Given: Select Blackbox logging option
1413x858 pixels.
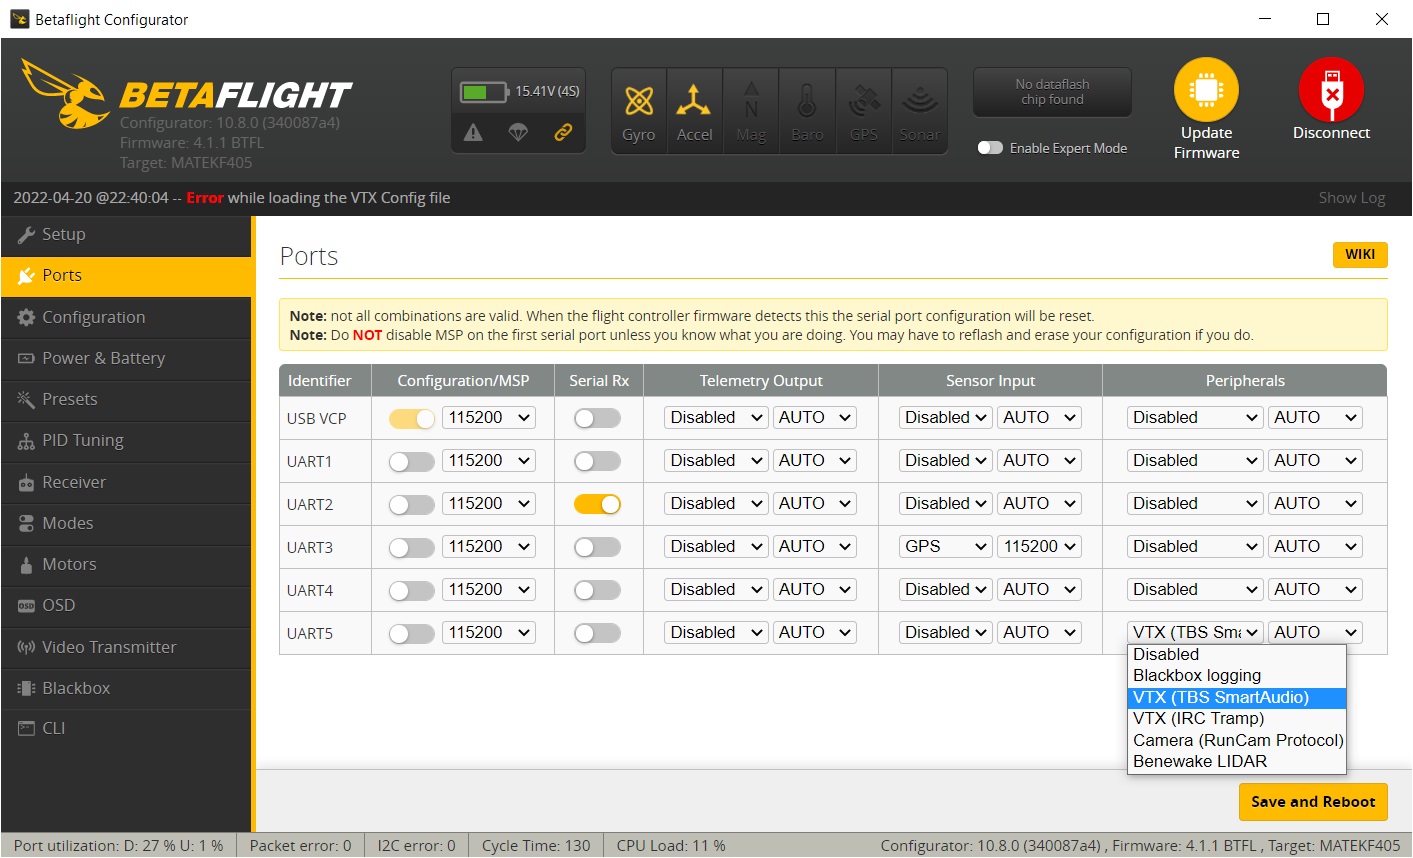Looking at the screenshot, I should 1236,676.
